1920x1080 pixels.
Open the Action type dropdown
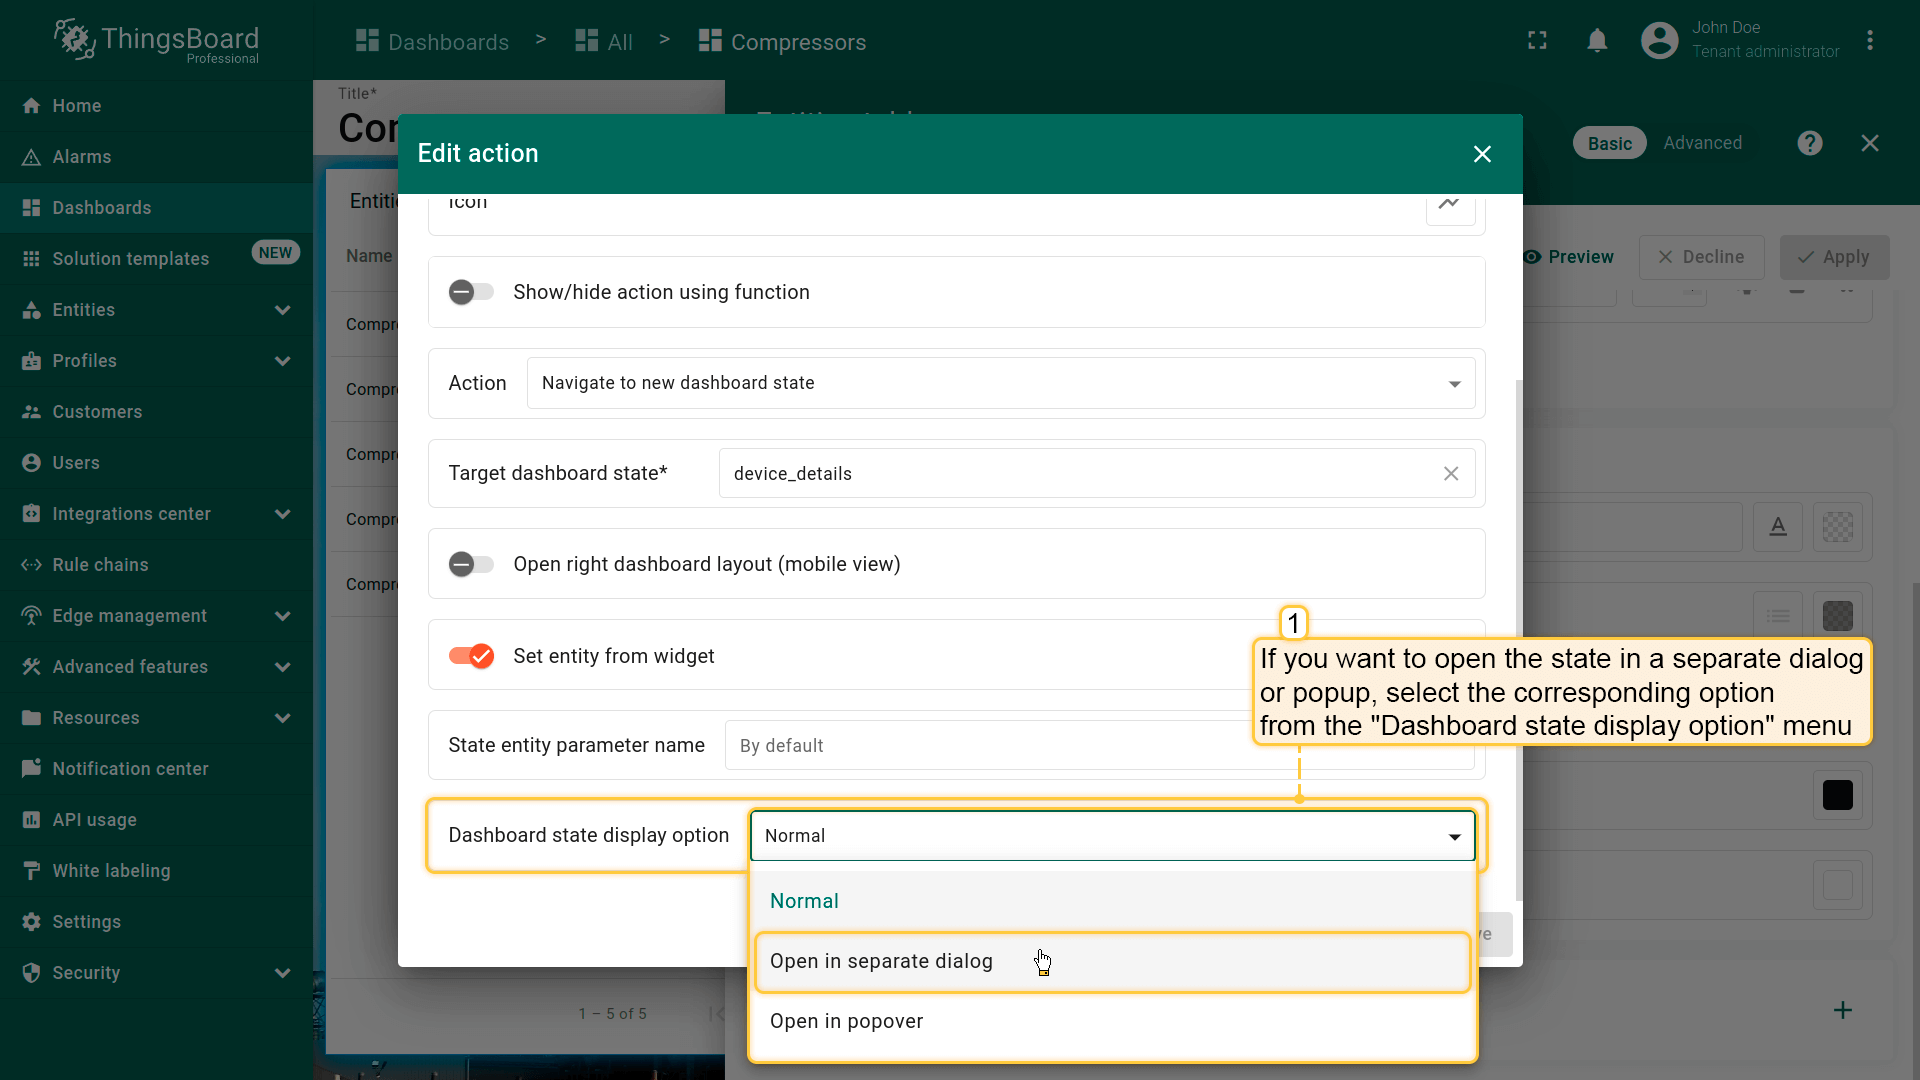(1000, 383)
